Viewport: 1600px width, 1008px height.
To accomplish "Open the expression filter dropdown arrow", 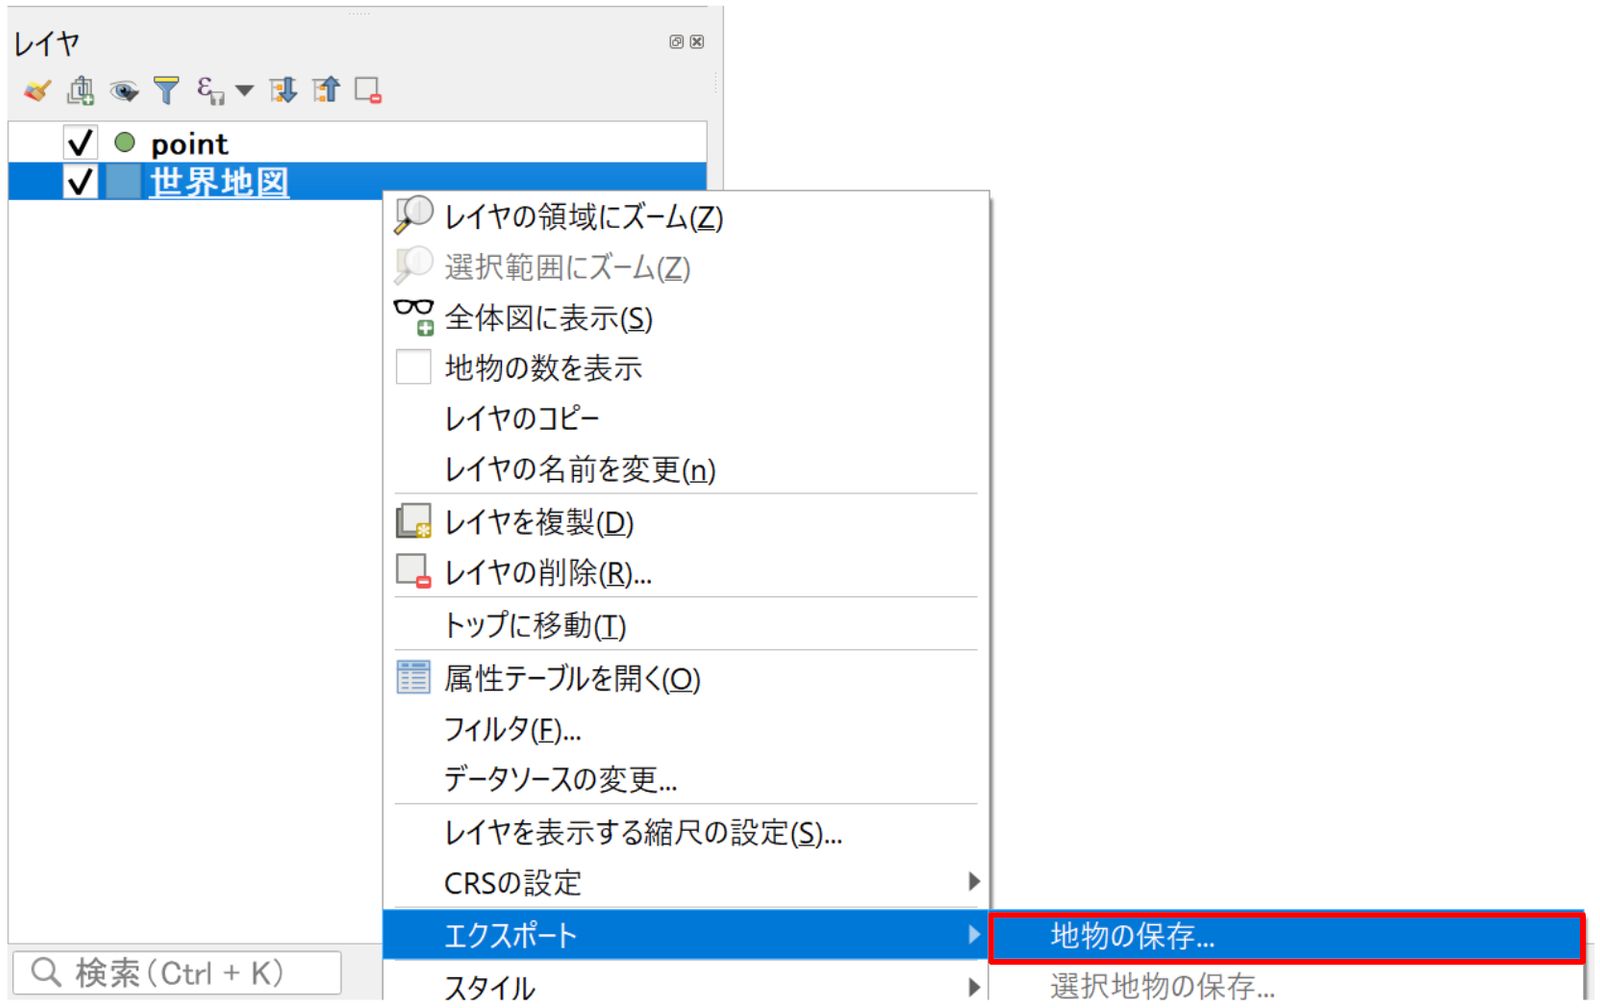I will click(244, 91).
